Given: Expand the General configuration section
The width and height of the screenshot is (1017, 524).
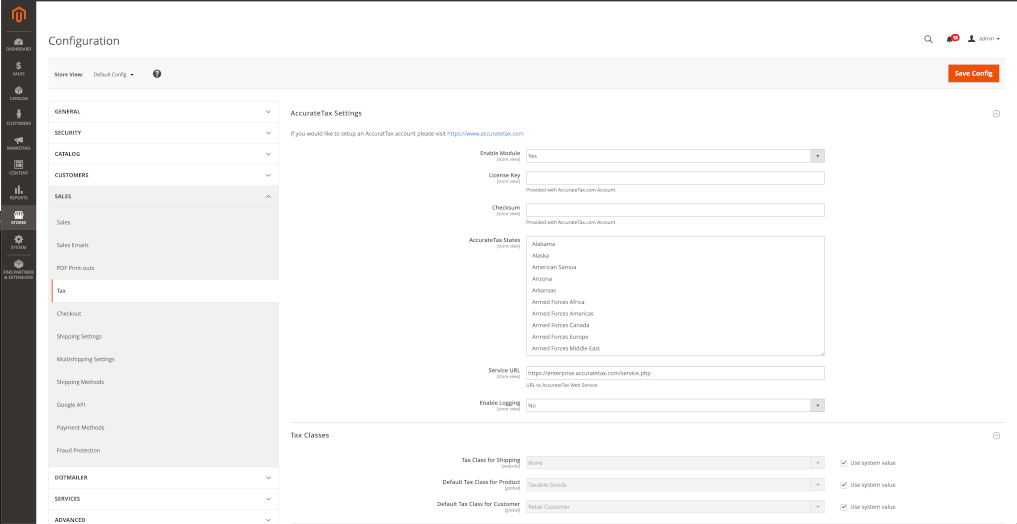Looking at the screenshot, I should tap(163, 112).
